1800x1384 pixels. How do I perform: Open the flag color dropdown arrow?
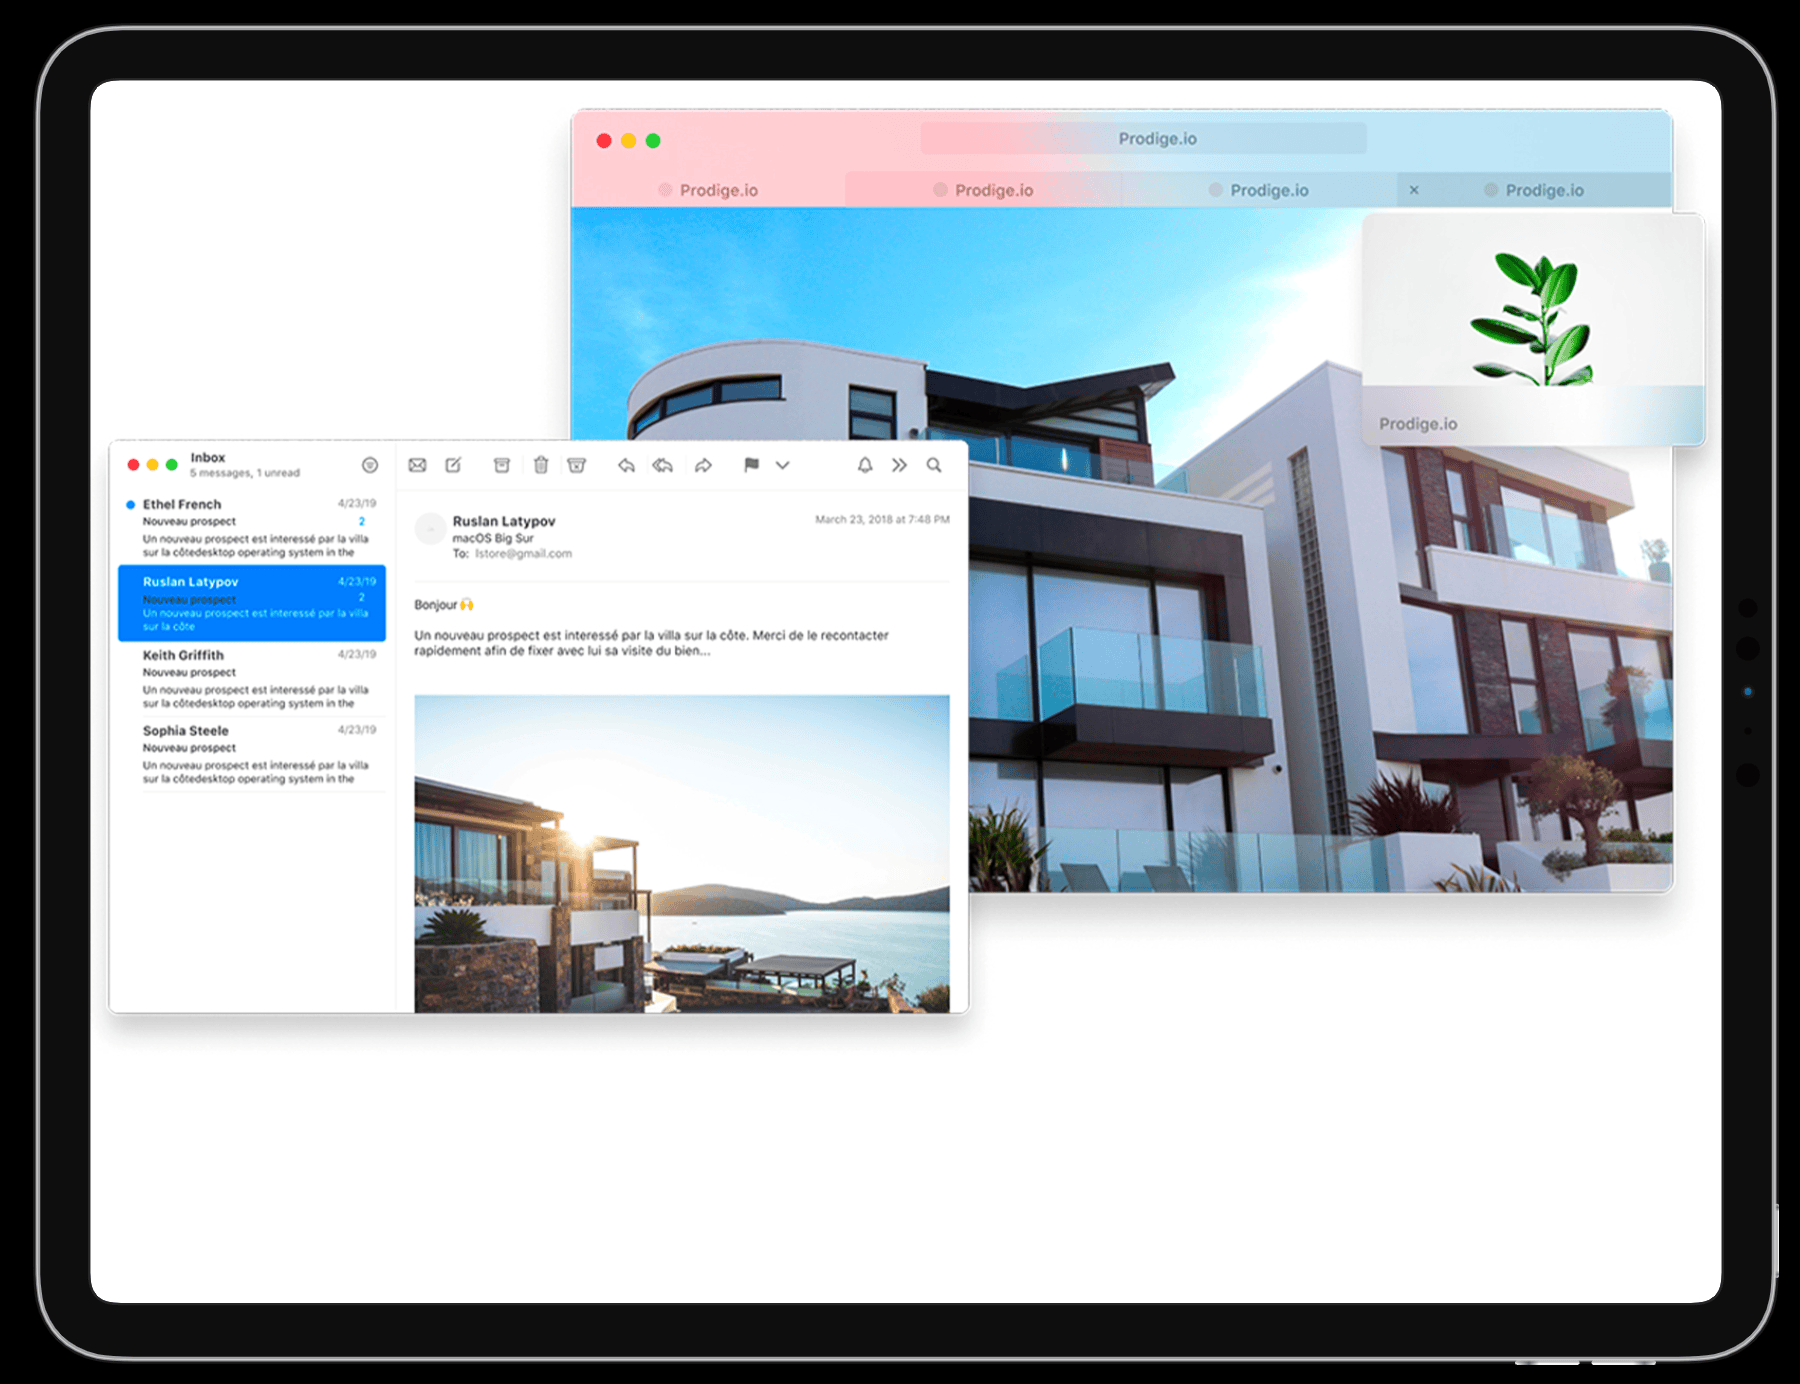(783, 465)
